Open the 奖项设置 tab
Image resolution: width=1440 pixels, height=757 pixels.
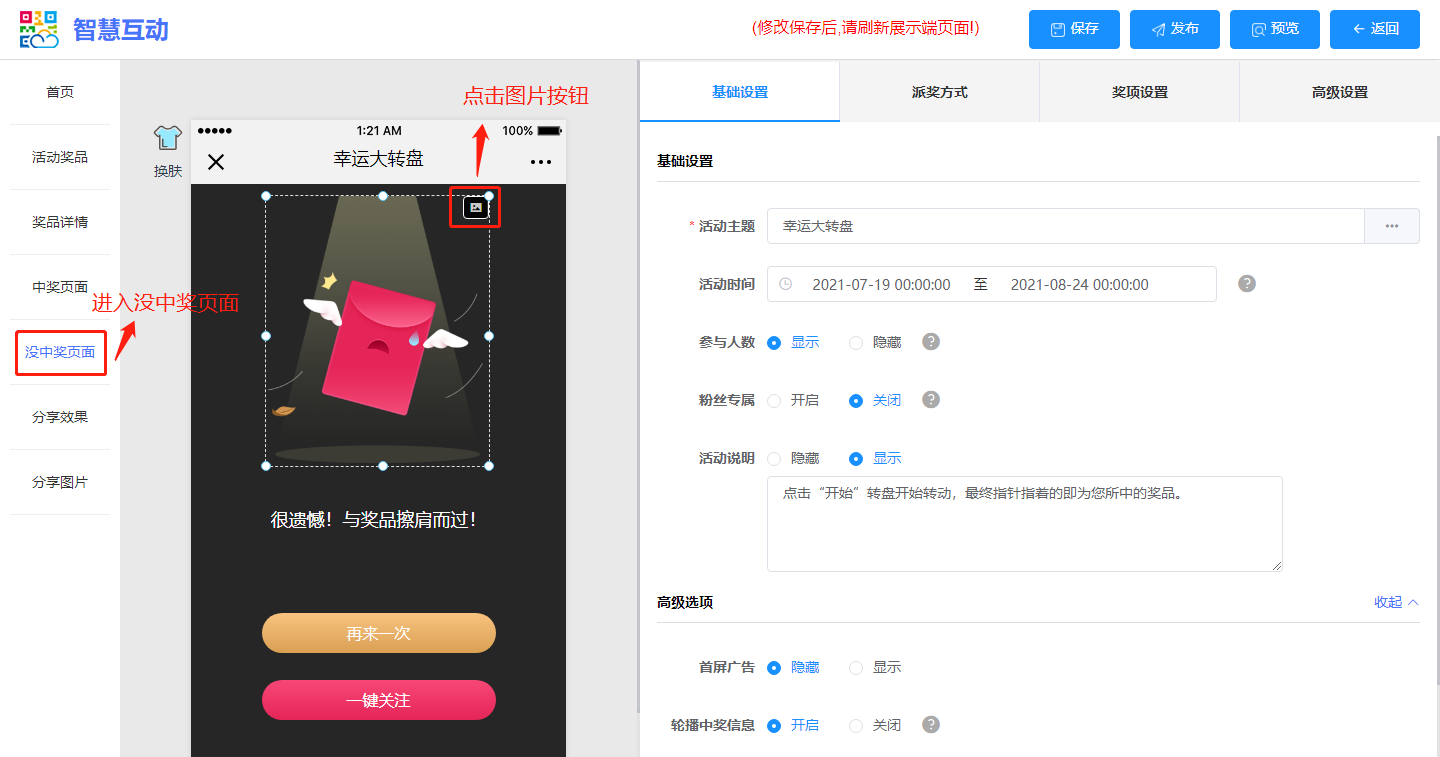pyautogui.click(x=1139, y=92)
